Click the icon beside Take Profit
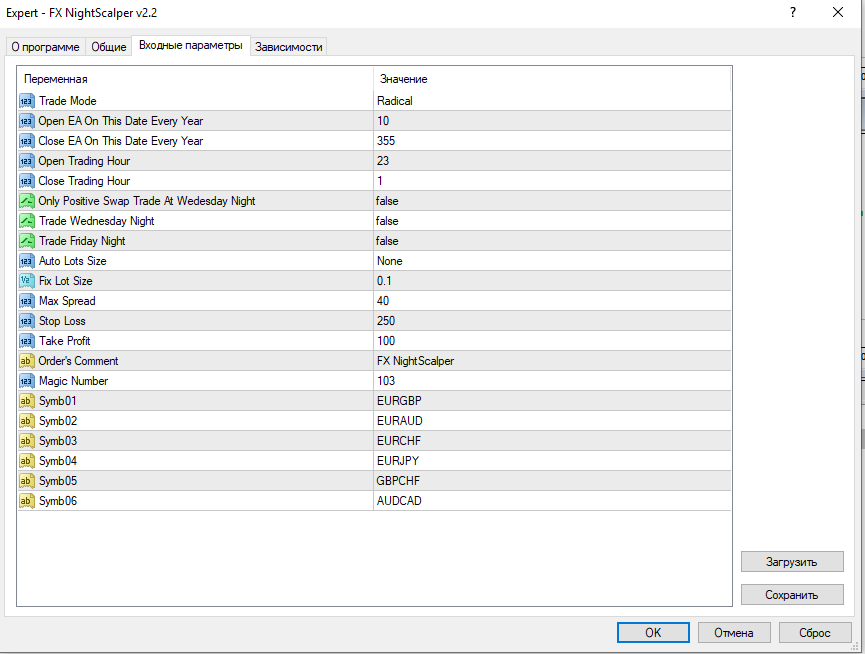The image size is (865, 654). pyautogui.click(x=26, y=341)
